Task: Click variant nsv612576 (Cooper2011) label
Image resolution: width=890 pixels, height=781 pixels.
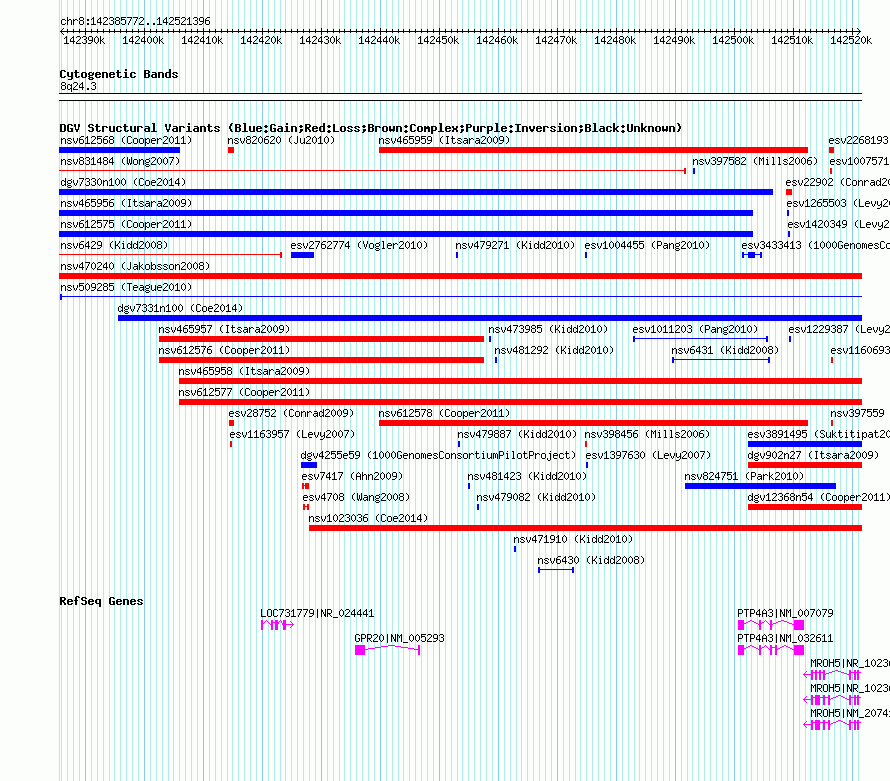Action: (224, 350)
